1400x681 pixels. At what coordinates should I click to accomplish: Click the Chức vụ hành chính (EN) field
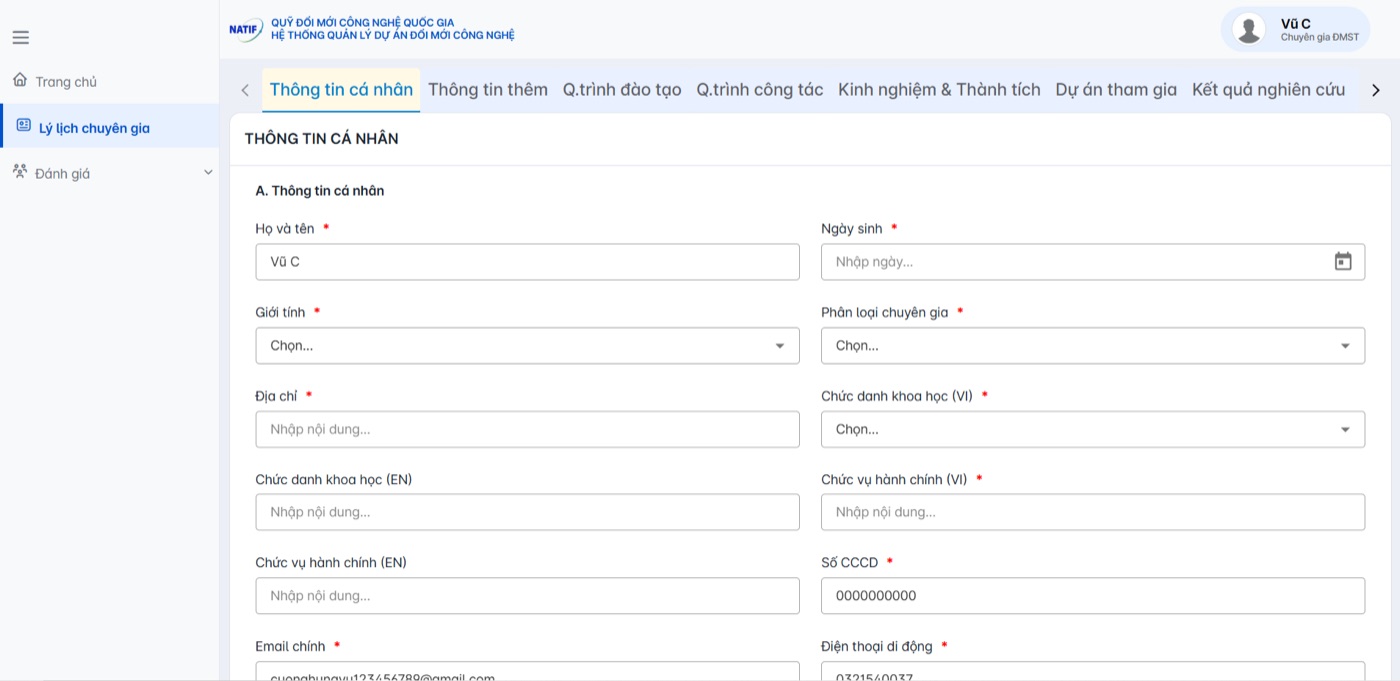click(527, 596)
